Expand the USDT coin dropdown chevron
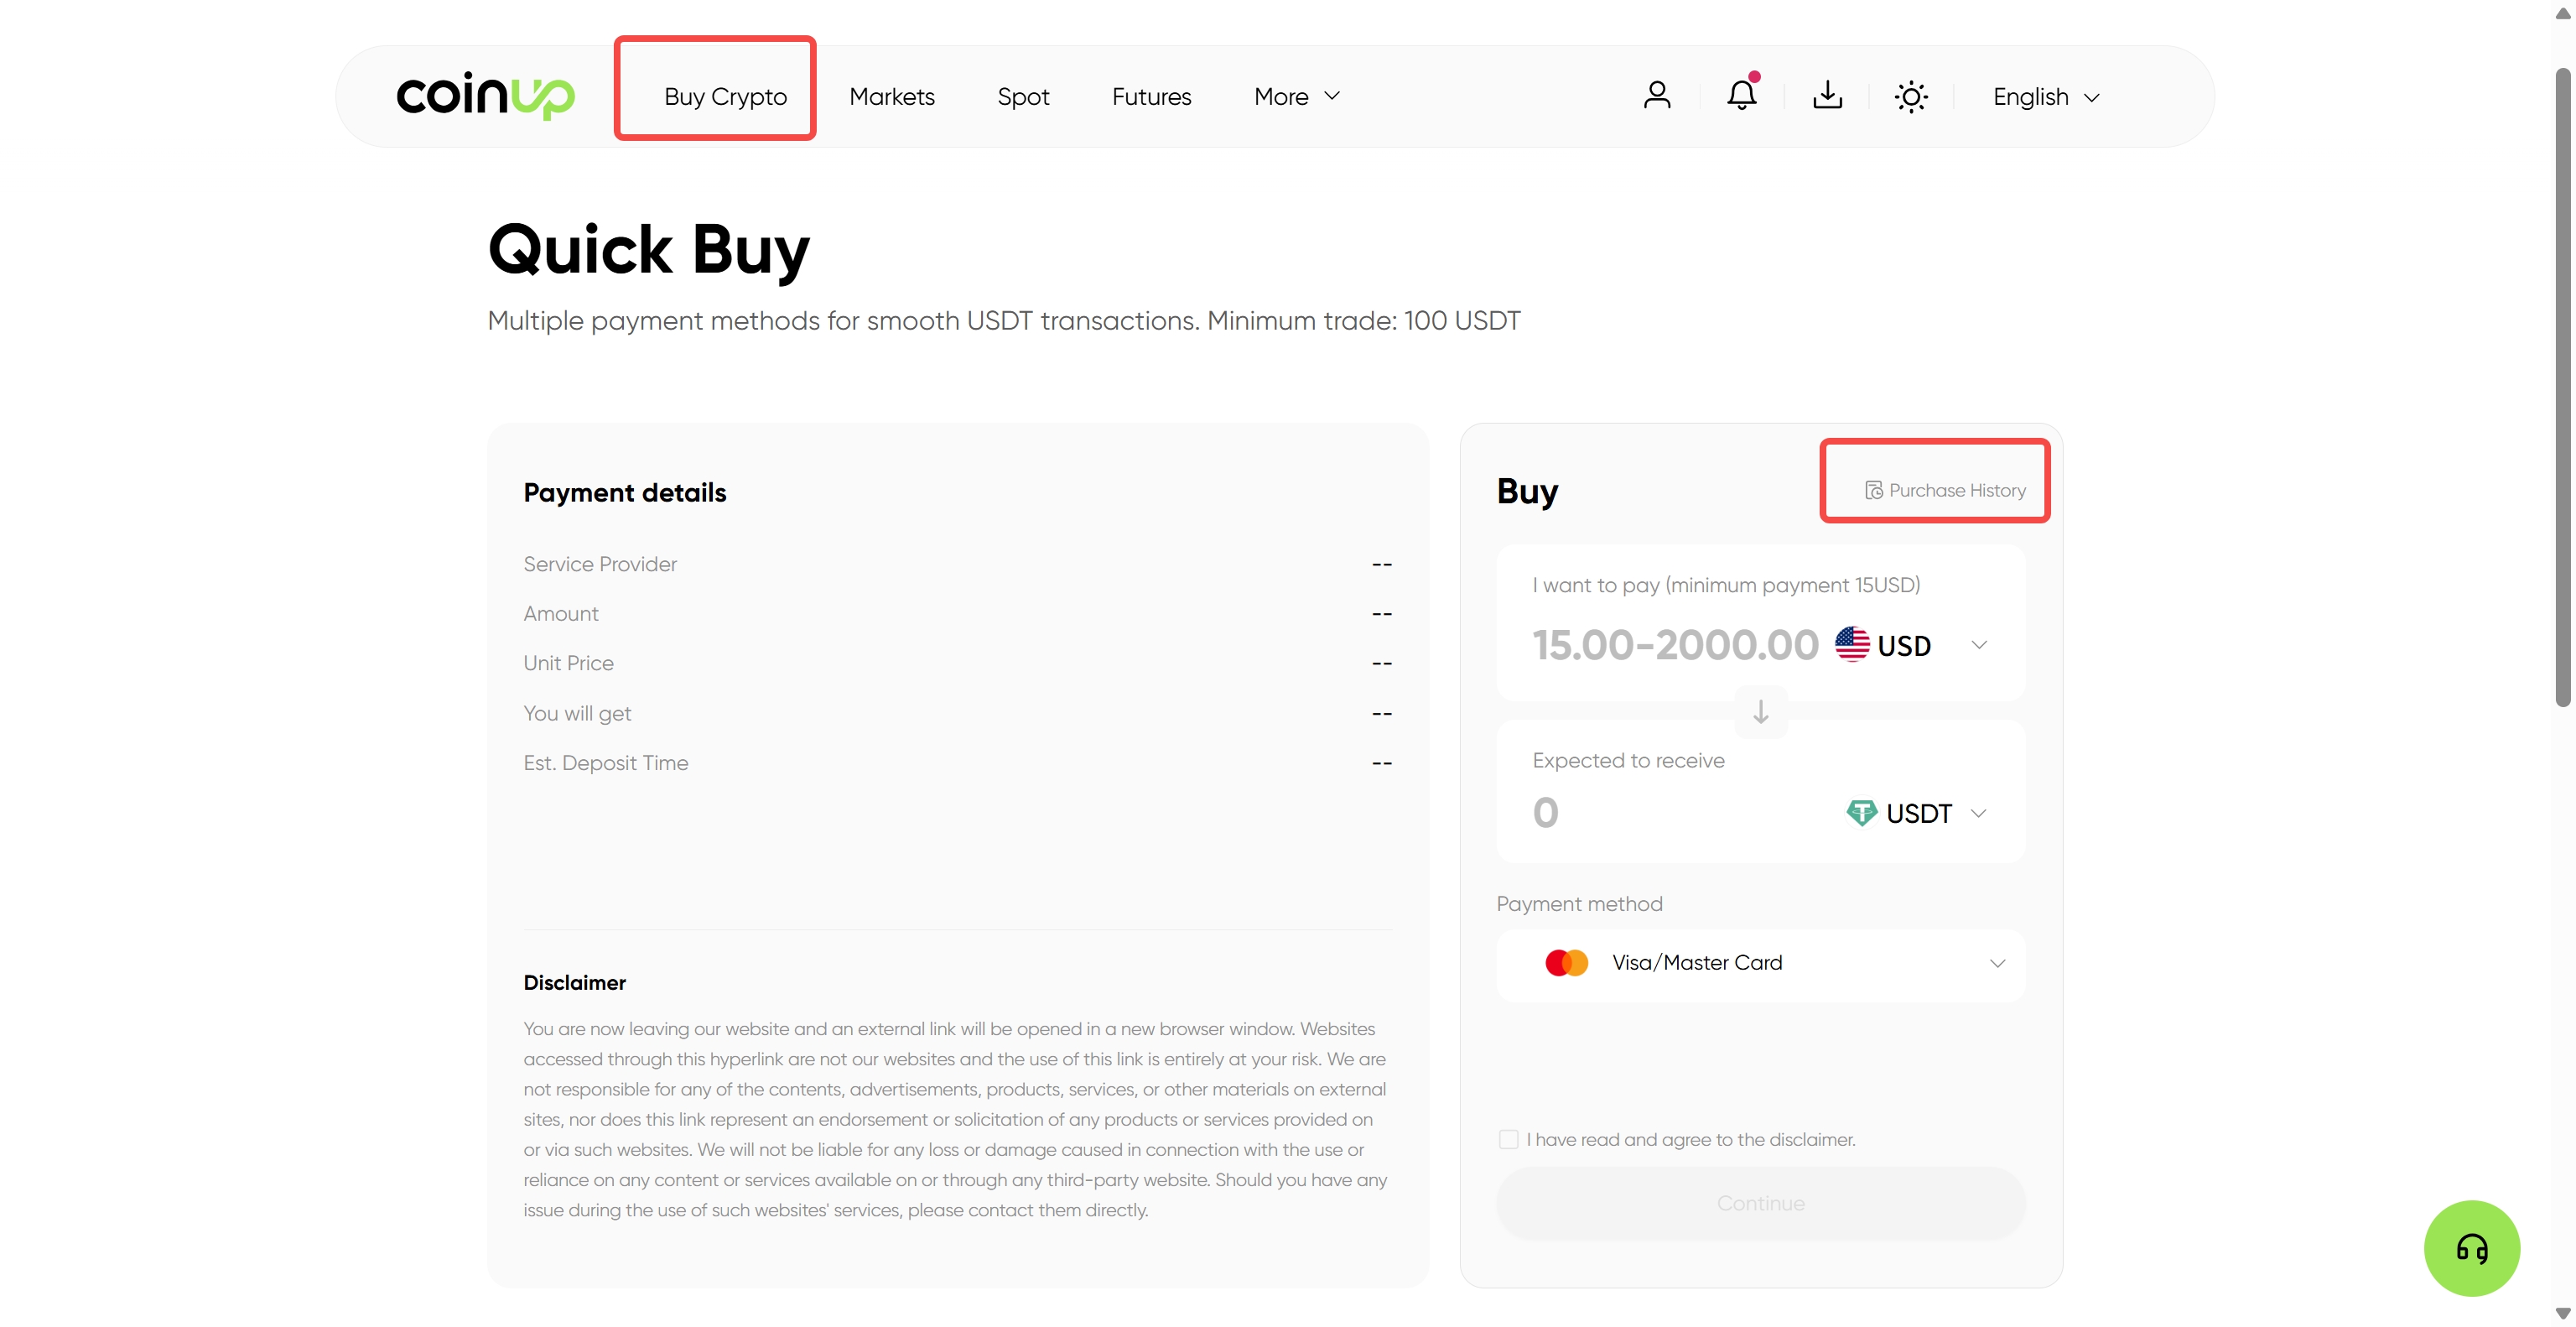 1978,813
